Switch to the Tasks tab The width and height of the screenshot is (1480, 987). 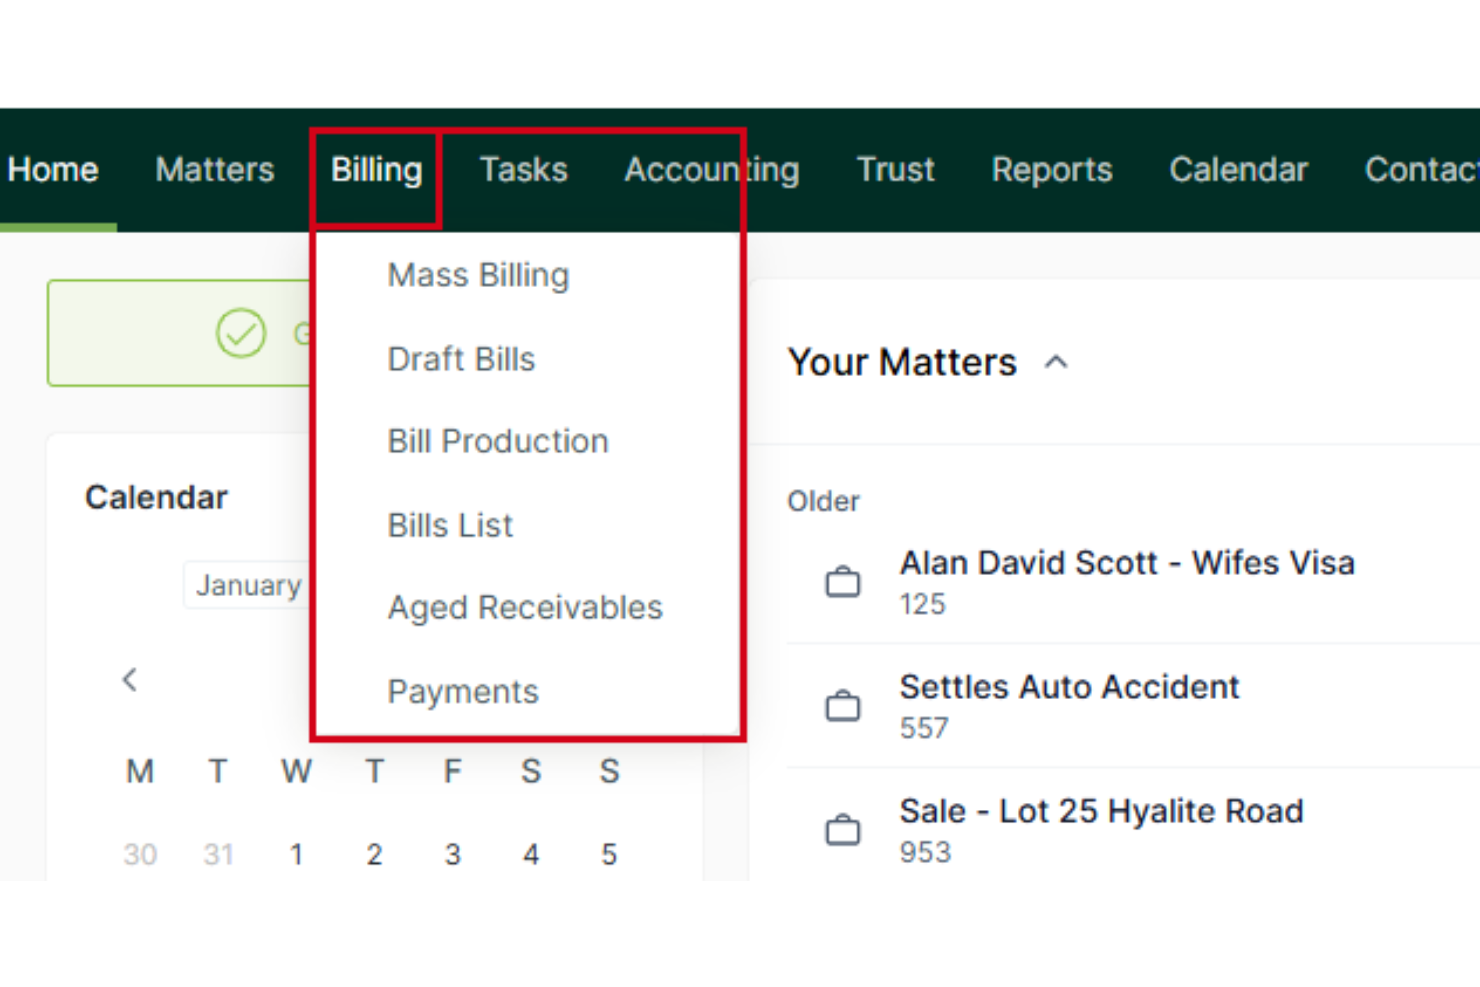coord(523,170)
